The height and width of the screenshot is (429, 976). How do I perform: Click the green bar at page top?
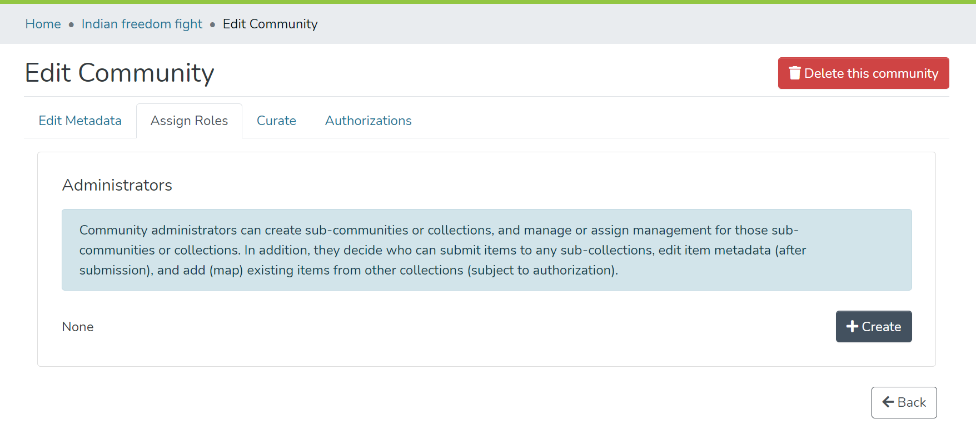click(x=488, y=2)
